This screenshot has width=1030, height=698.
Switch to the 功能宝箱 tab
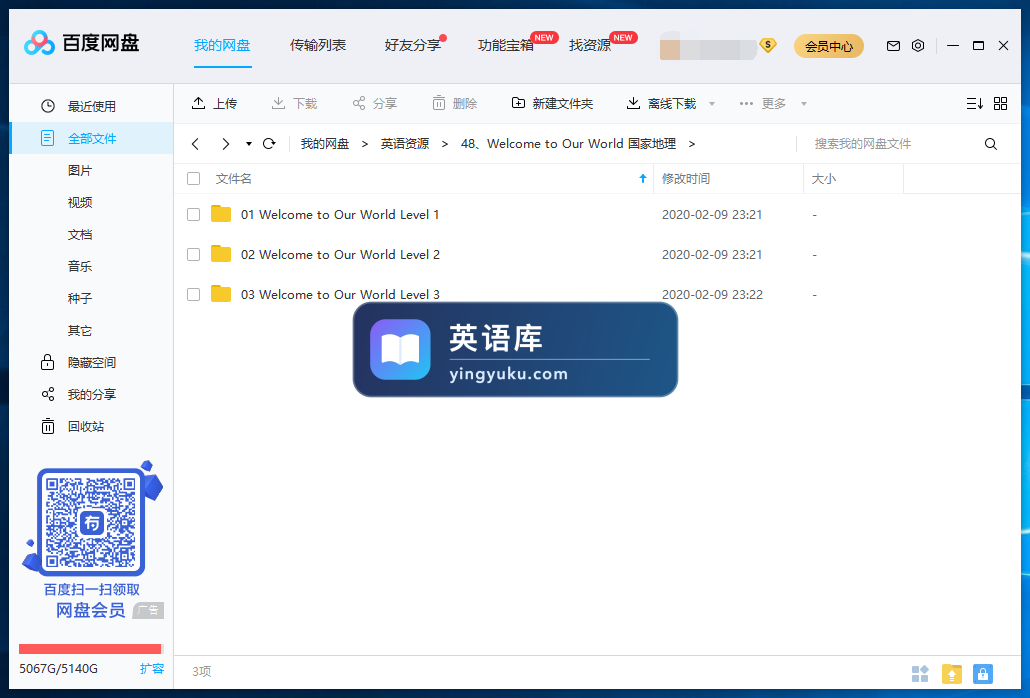506,45
